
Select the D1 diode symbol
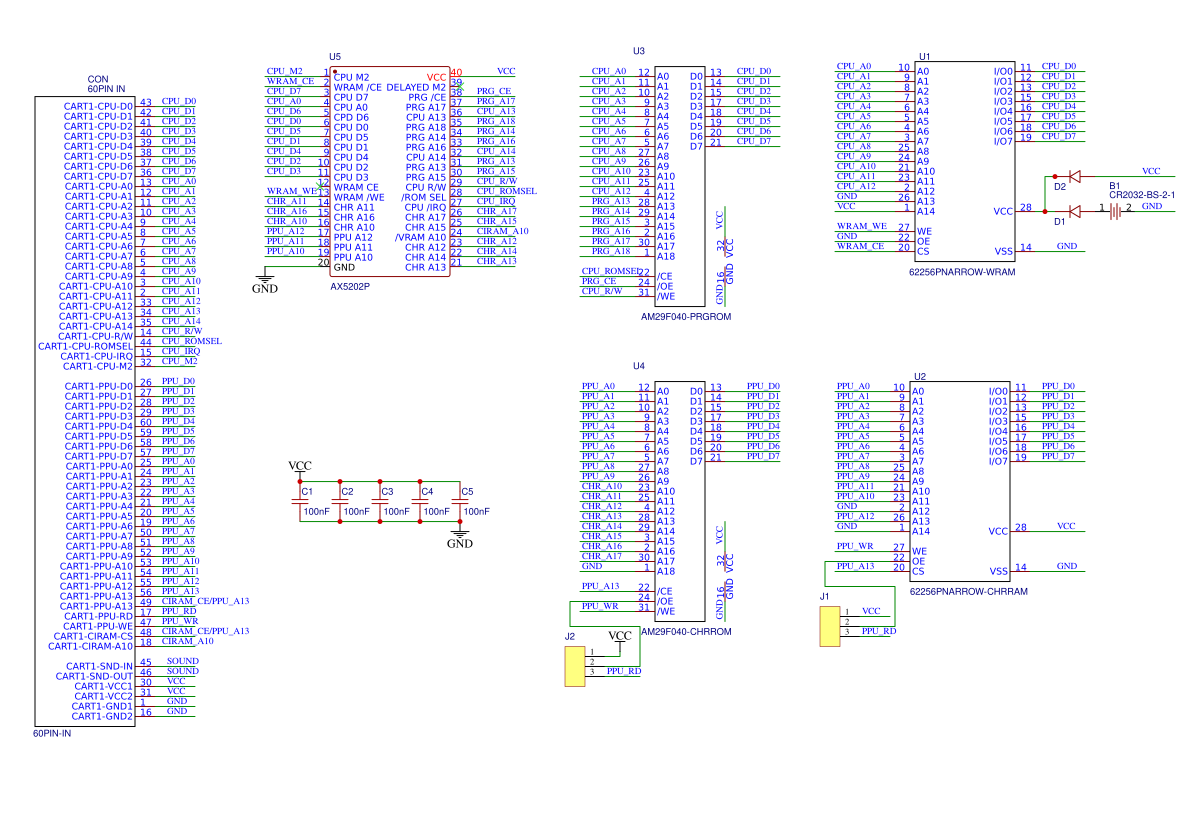pyautogui.click(x=1075, y=211)
